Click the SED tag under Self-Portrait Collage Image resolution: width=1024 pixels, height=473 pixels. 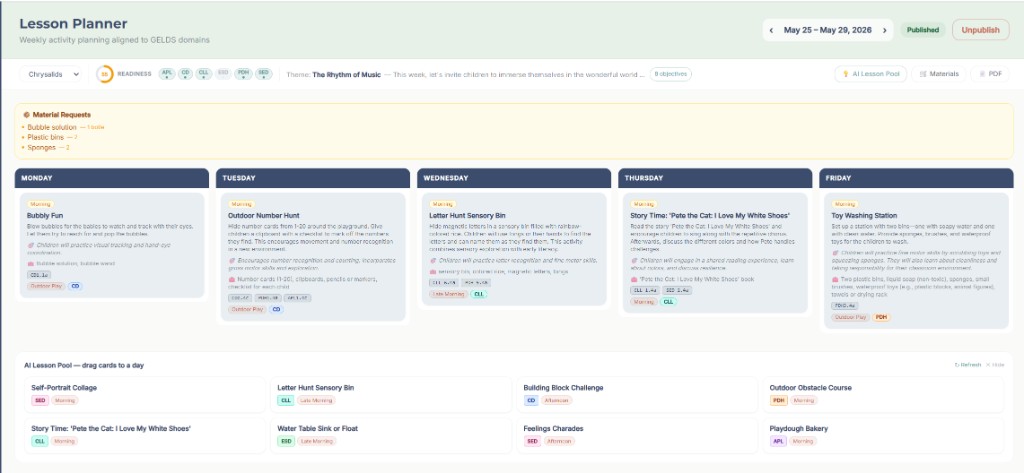click(x=40, y=400)
